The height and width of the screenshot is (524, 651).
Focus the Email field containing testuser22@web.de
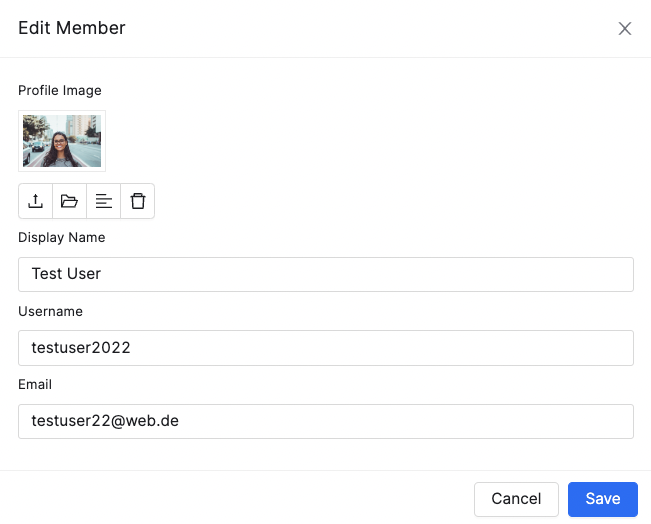(326, 421)
